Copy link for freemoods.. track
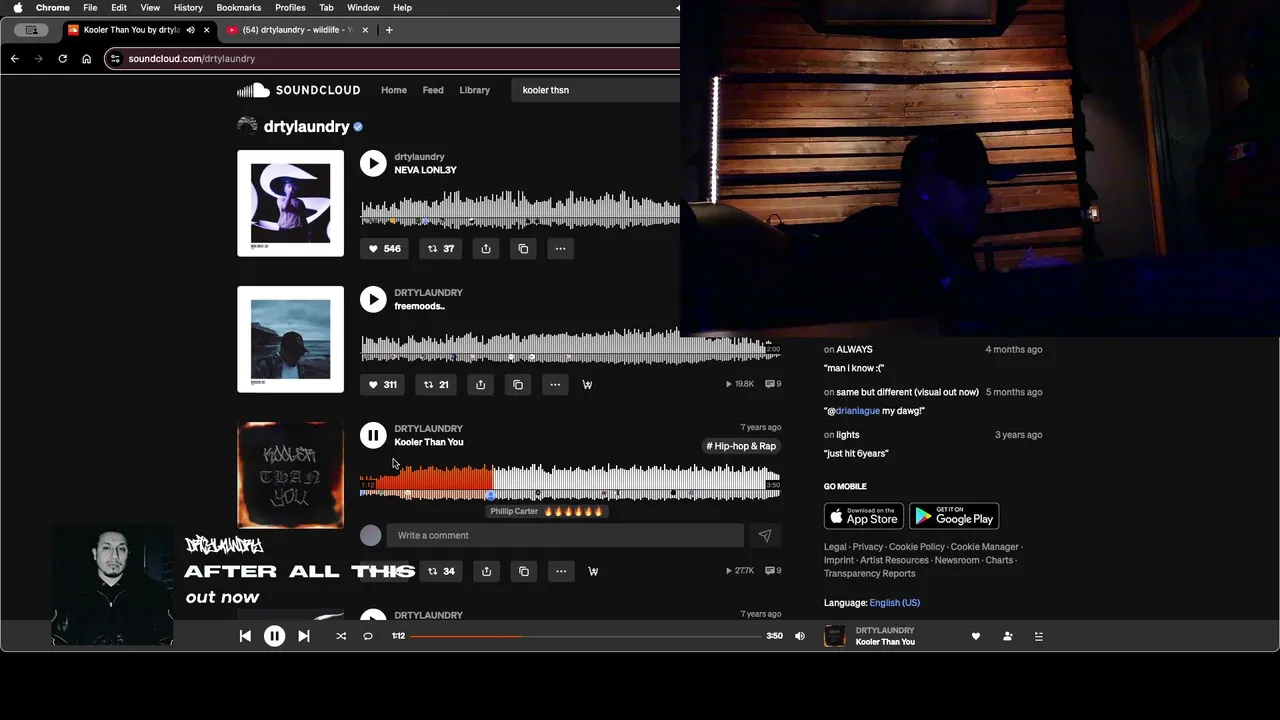The width and height of the screenshot is (1280, 720). [x=518, y=384]
